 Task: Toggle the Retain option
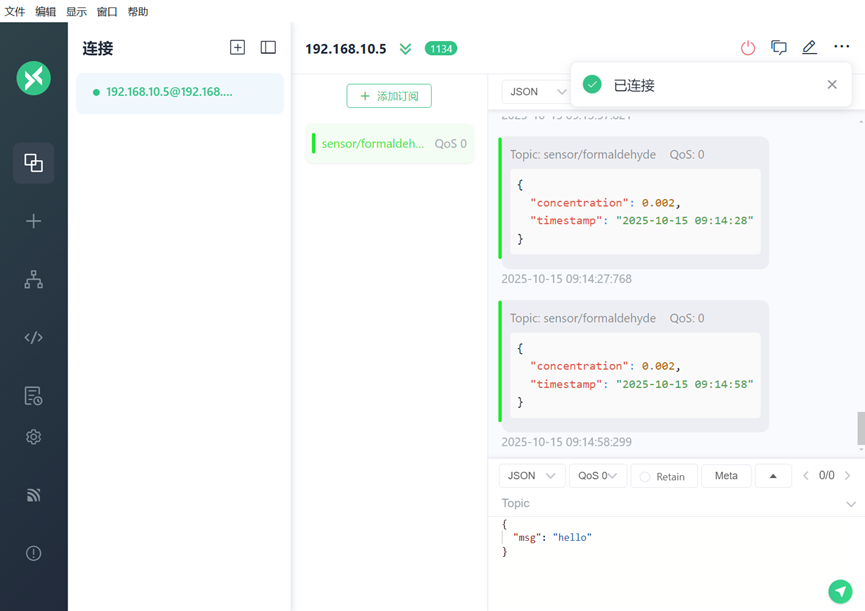pos(661,476)
